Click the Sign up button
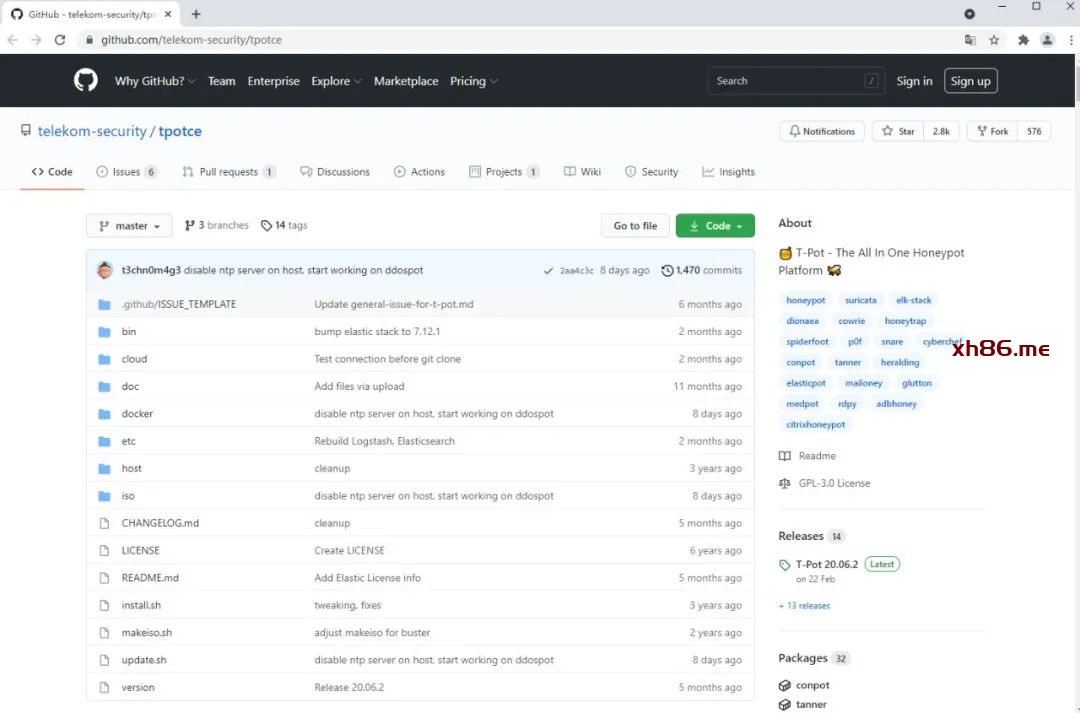This screenshot has height=713, width=1080. (x=970, y=81)
